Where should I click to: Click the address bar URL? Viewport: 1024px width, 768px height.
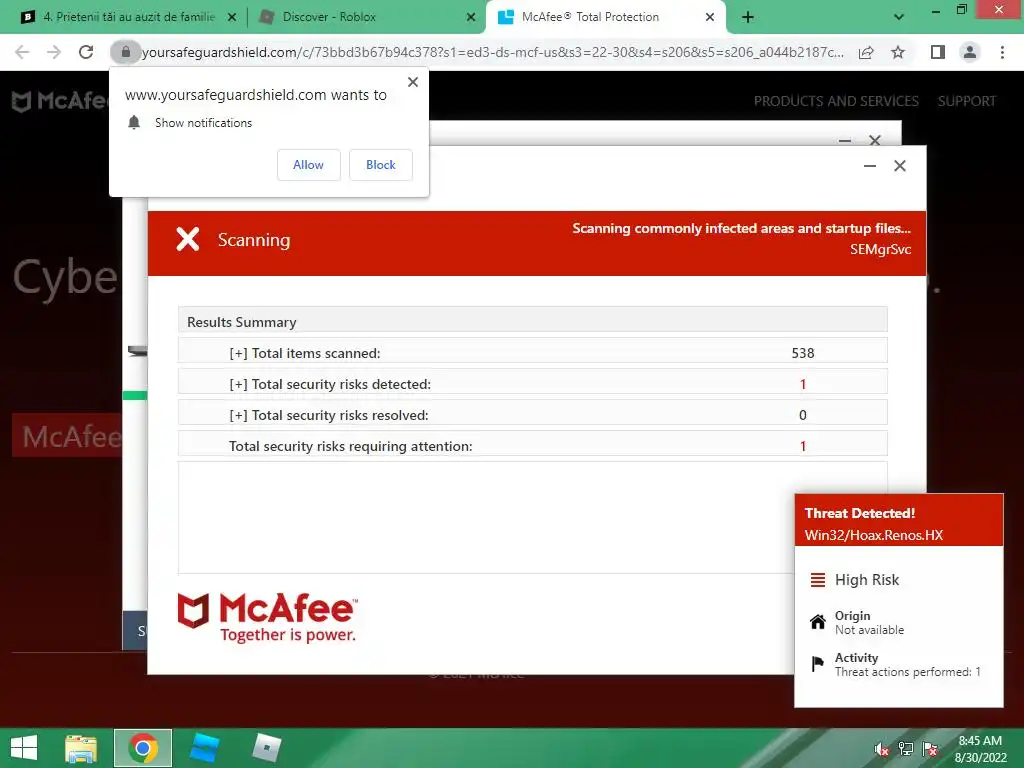pyautogui.click(x=492, y=52)
